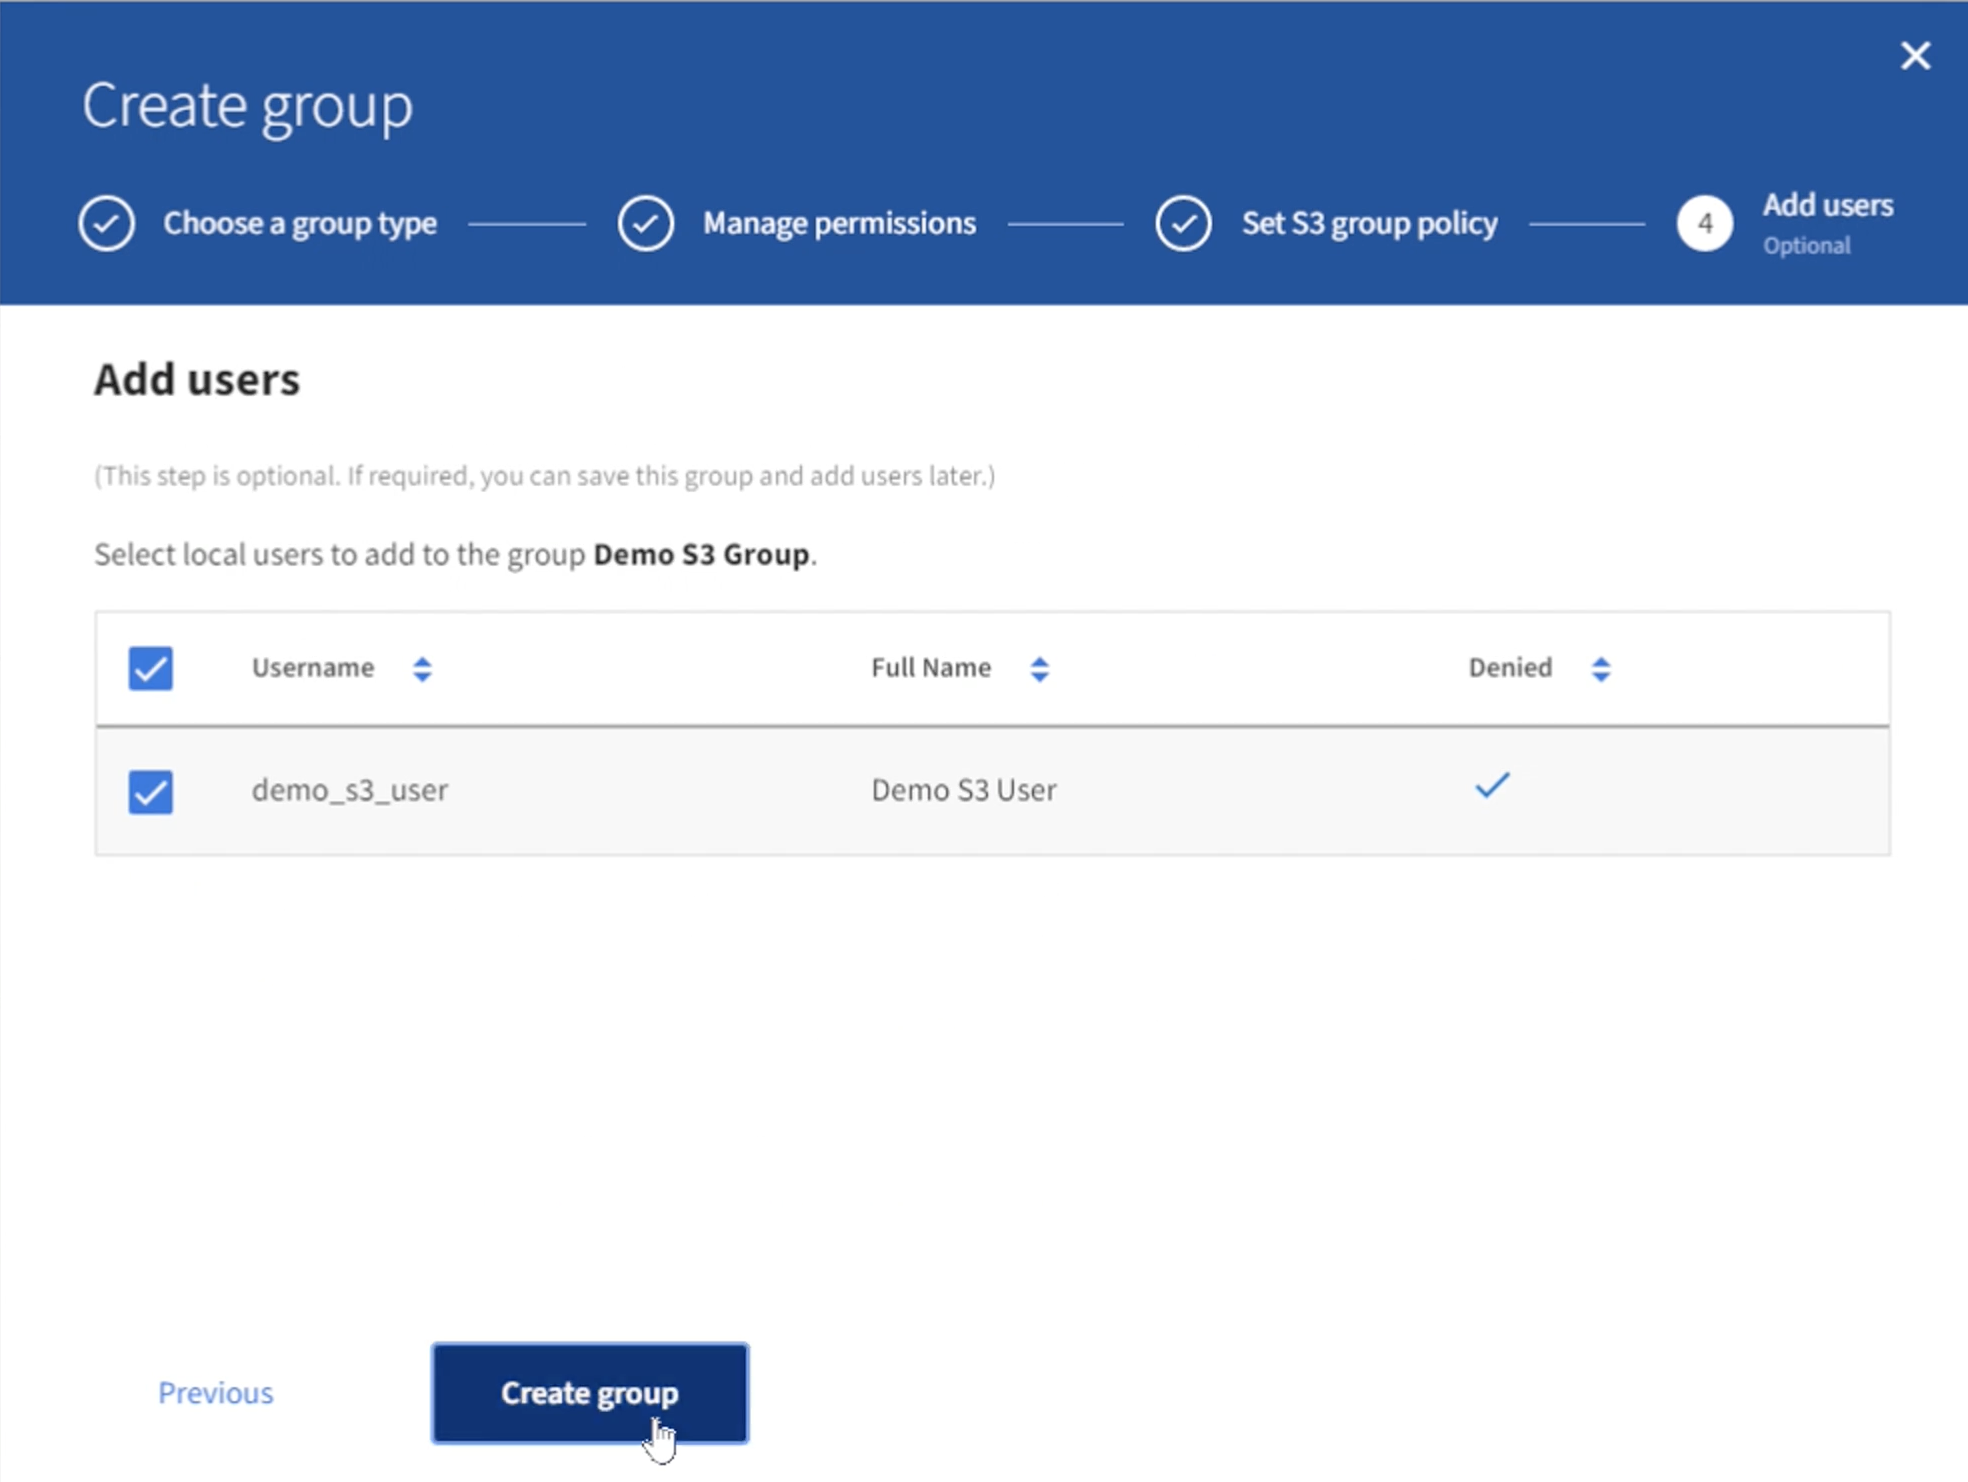Click the step 4 circle icon for Add users
The width and height of the screenshot is (1968, 1482).
click(x=1703, y=224)
